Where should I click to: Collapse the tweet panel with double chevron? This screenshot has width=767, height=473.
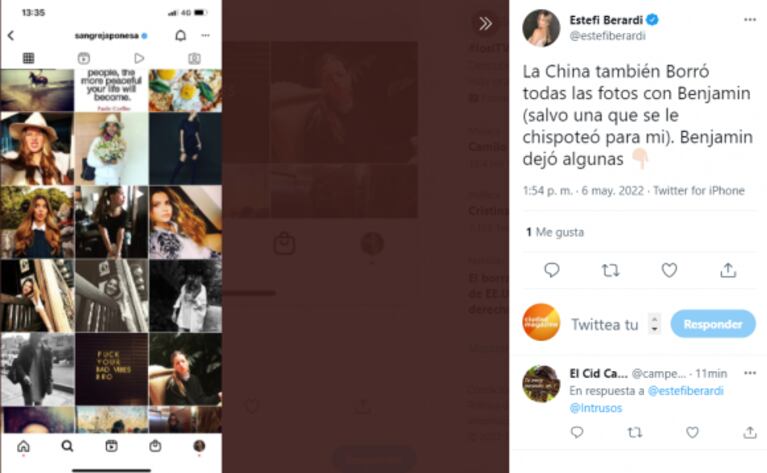pos(485,23)
